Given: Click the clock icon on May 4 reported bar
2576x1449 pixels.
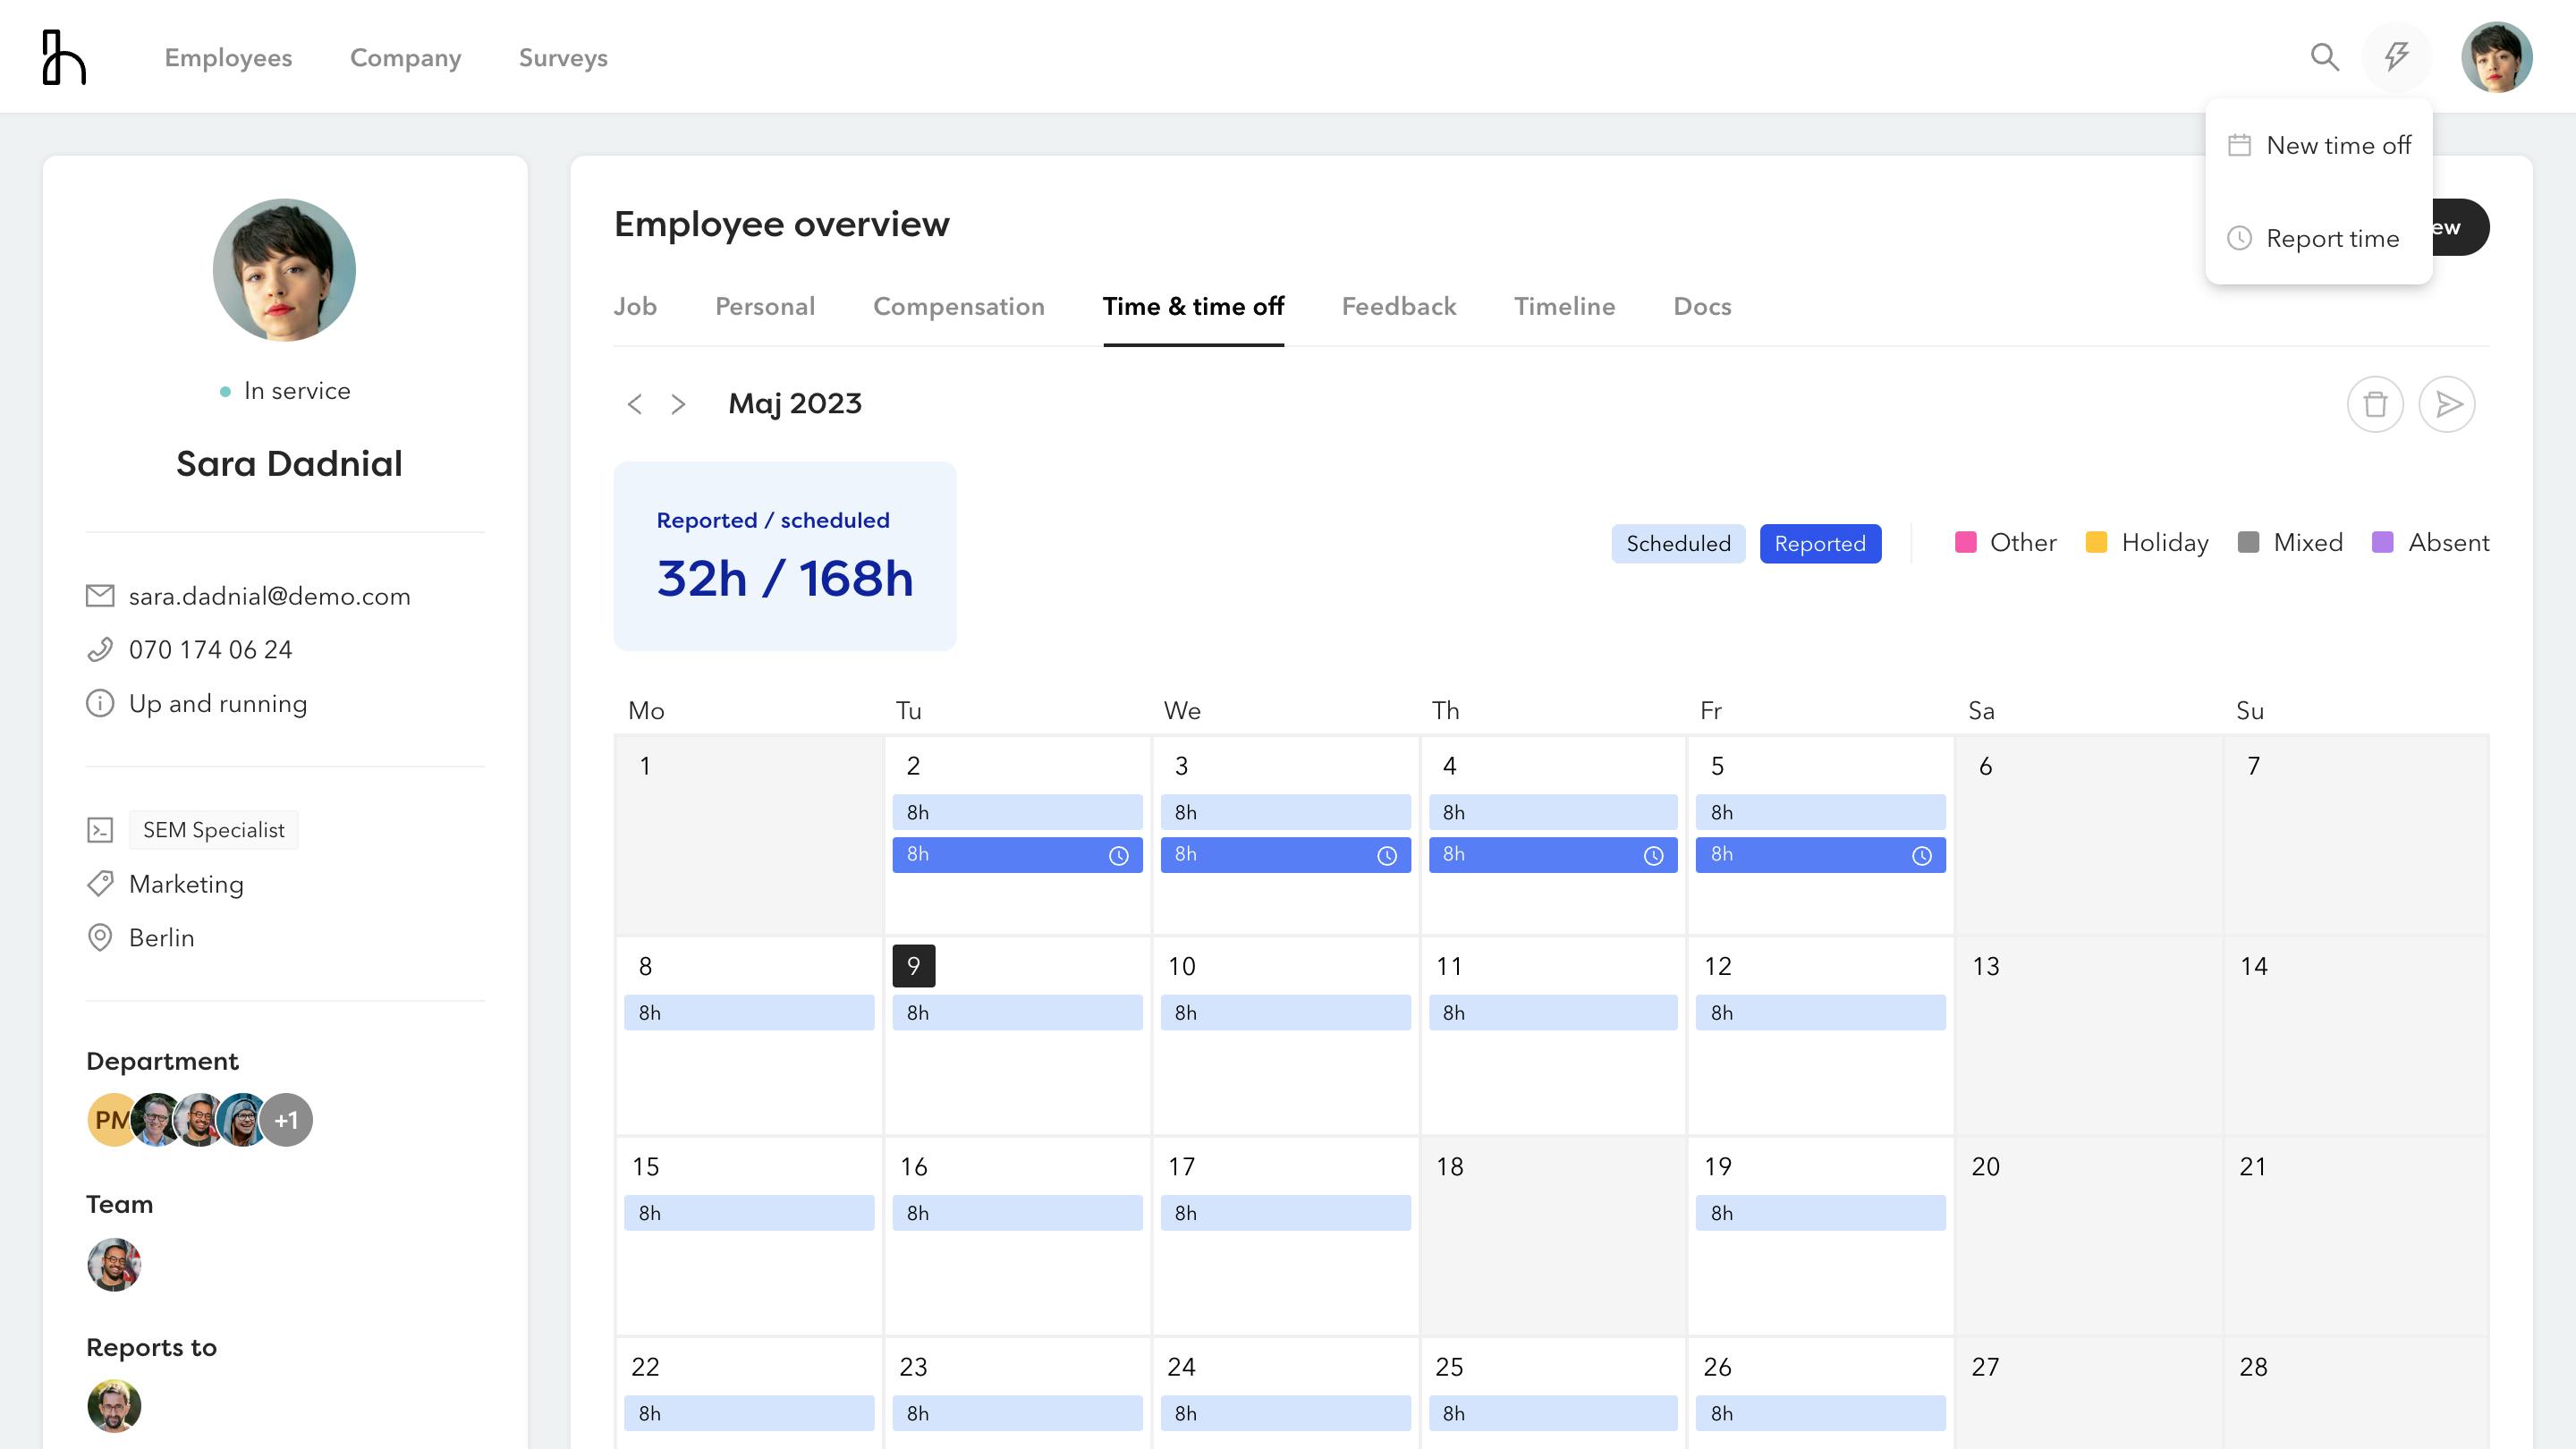Looking at the screenshot, I should pyautogui.click(x=1653, y=856).
